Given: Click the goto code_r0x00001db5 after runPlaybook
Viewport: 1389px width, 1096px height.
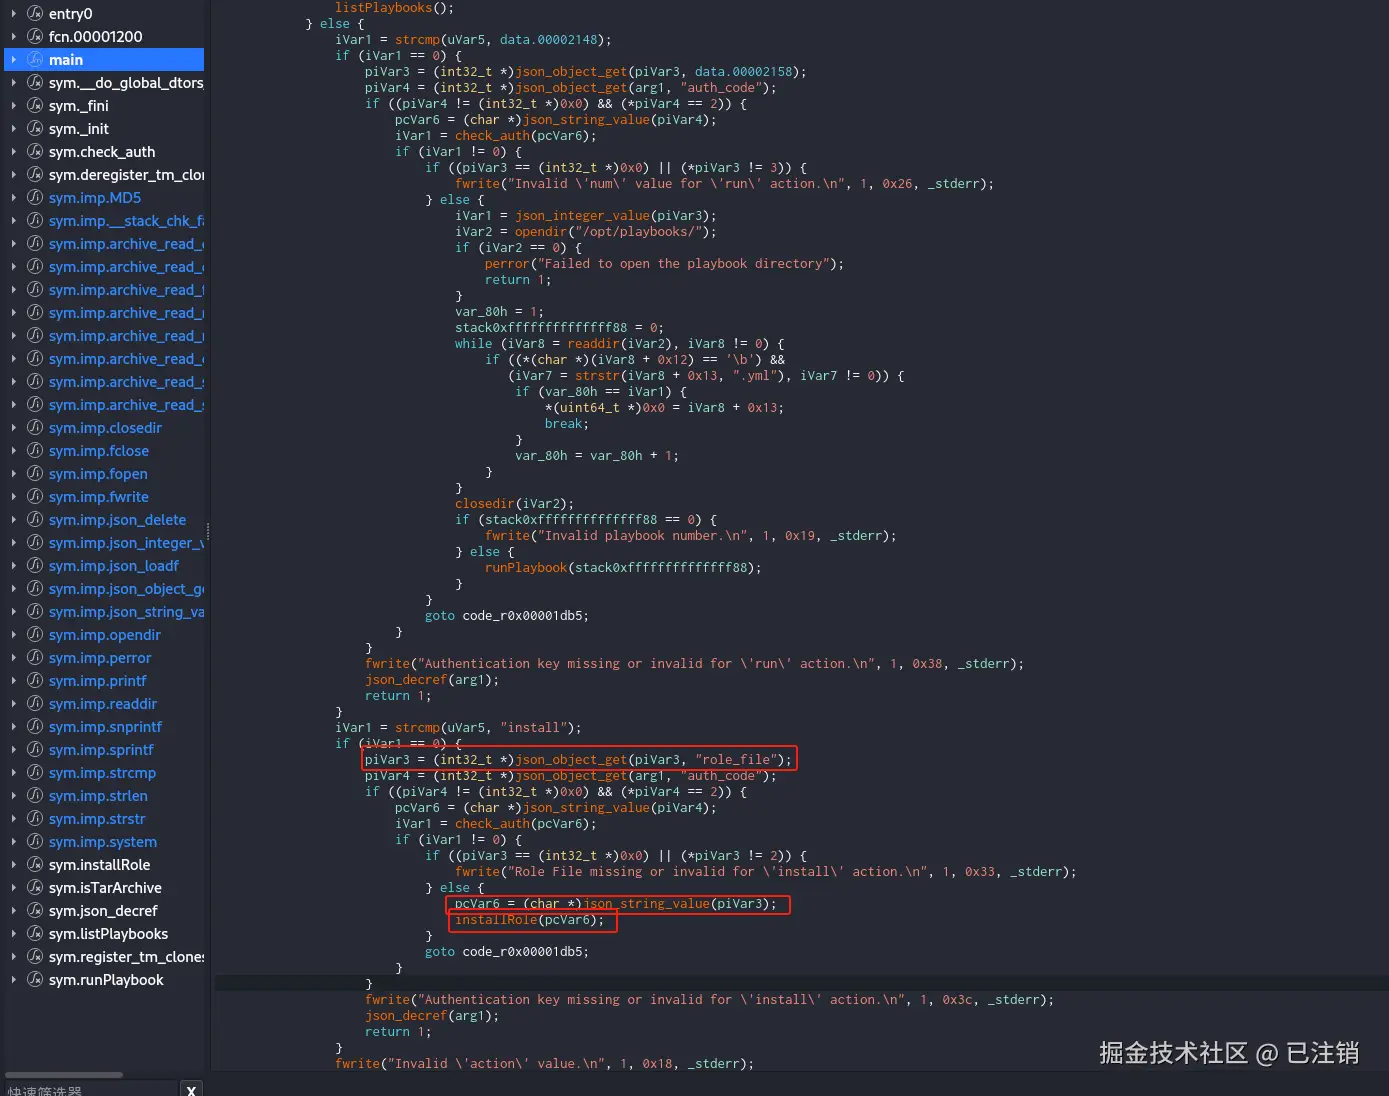Looking at the screenshot, I should coord(507,616).
